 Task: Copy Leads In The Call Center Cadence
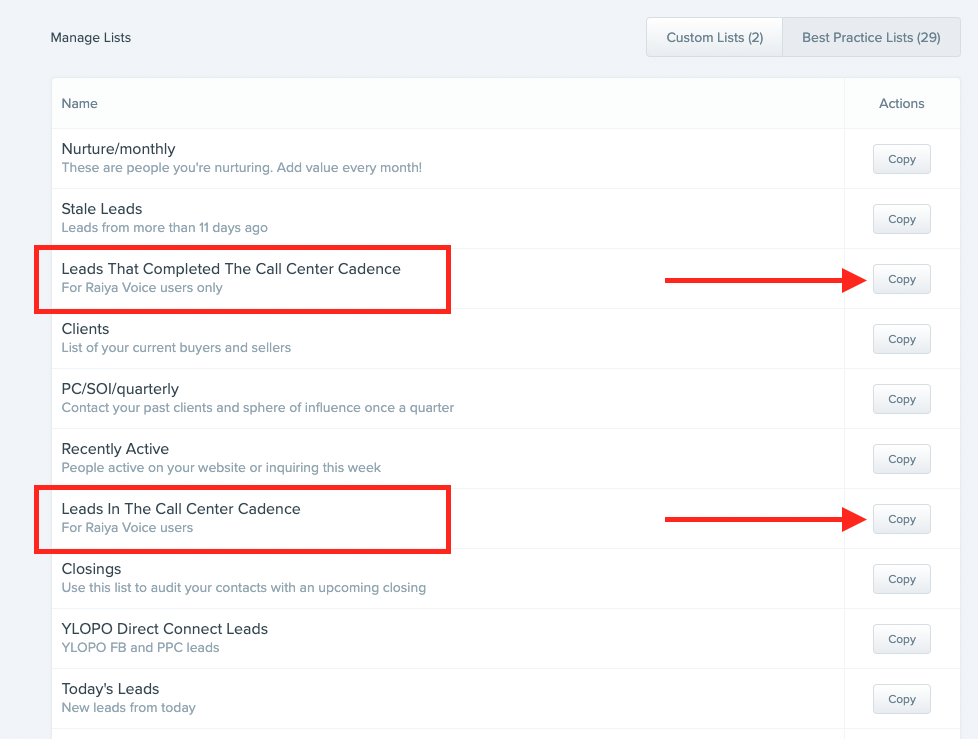point(901,519)
